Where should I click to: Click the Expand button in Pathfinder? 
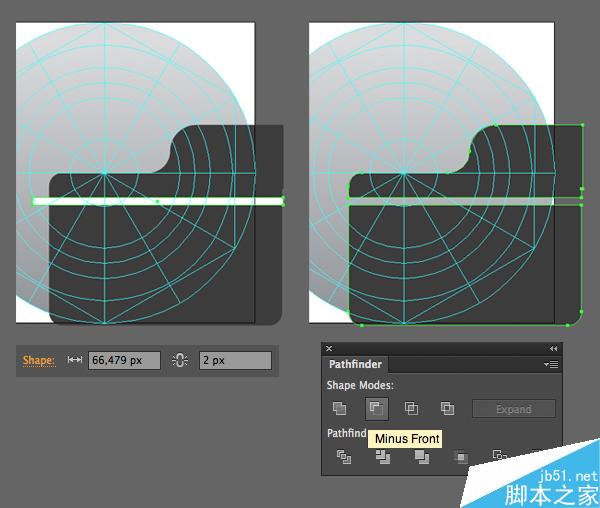click(514, 409)
